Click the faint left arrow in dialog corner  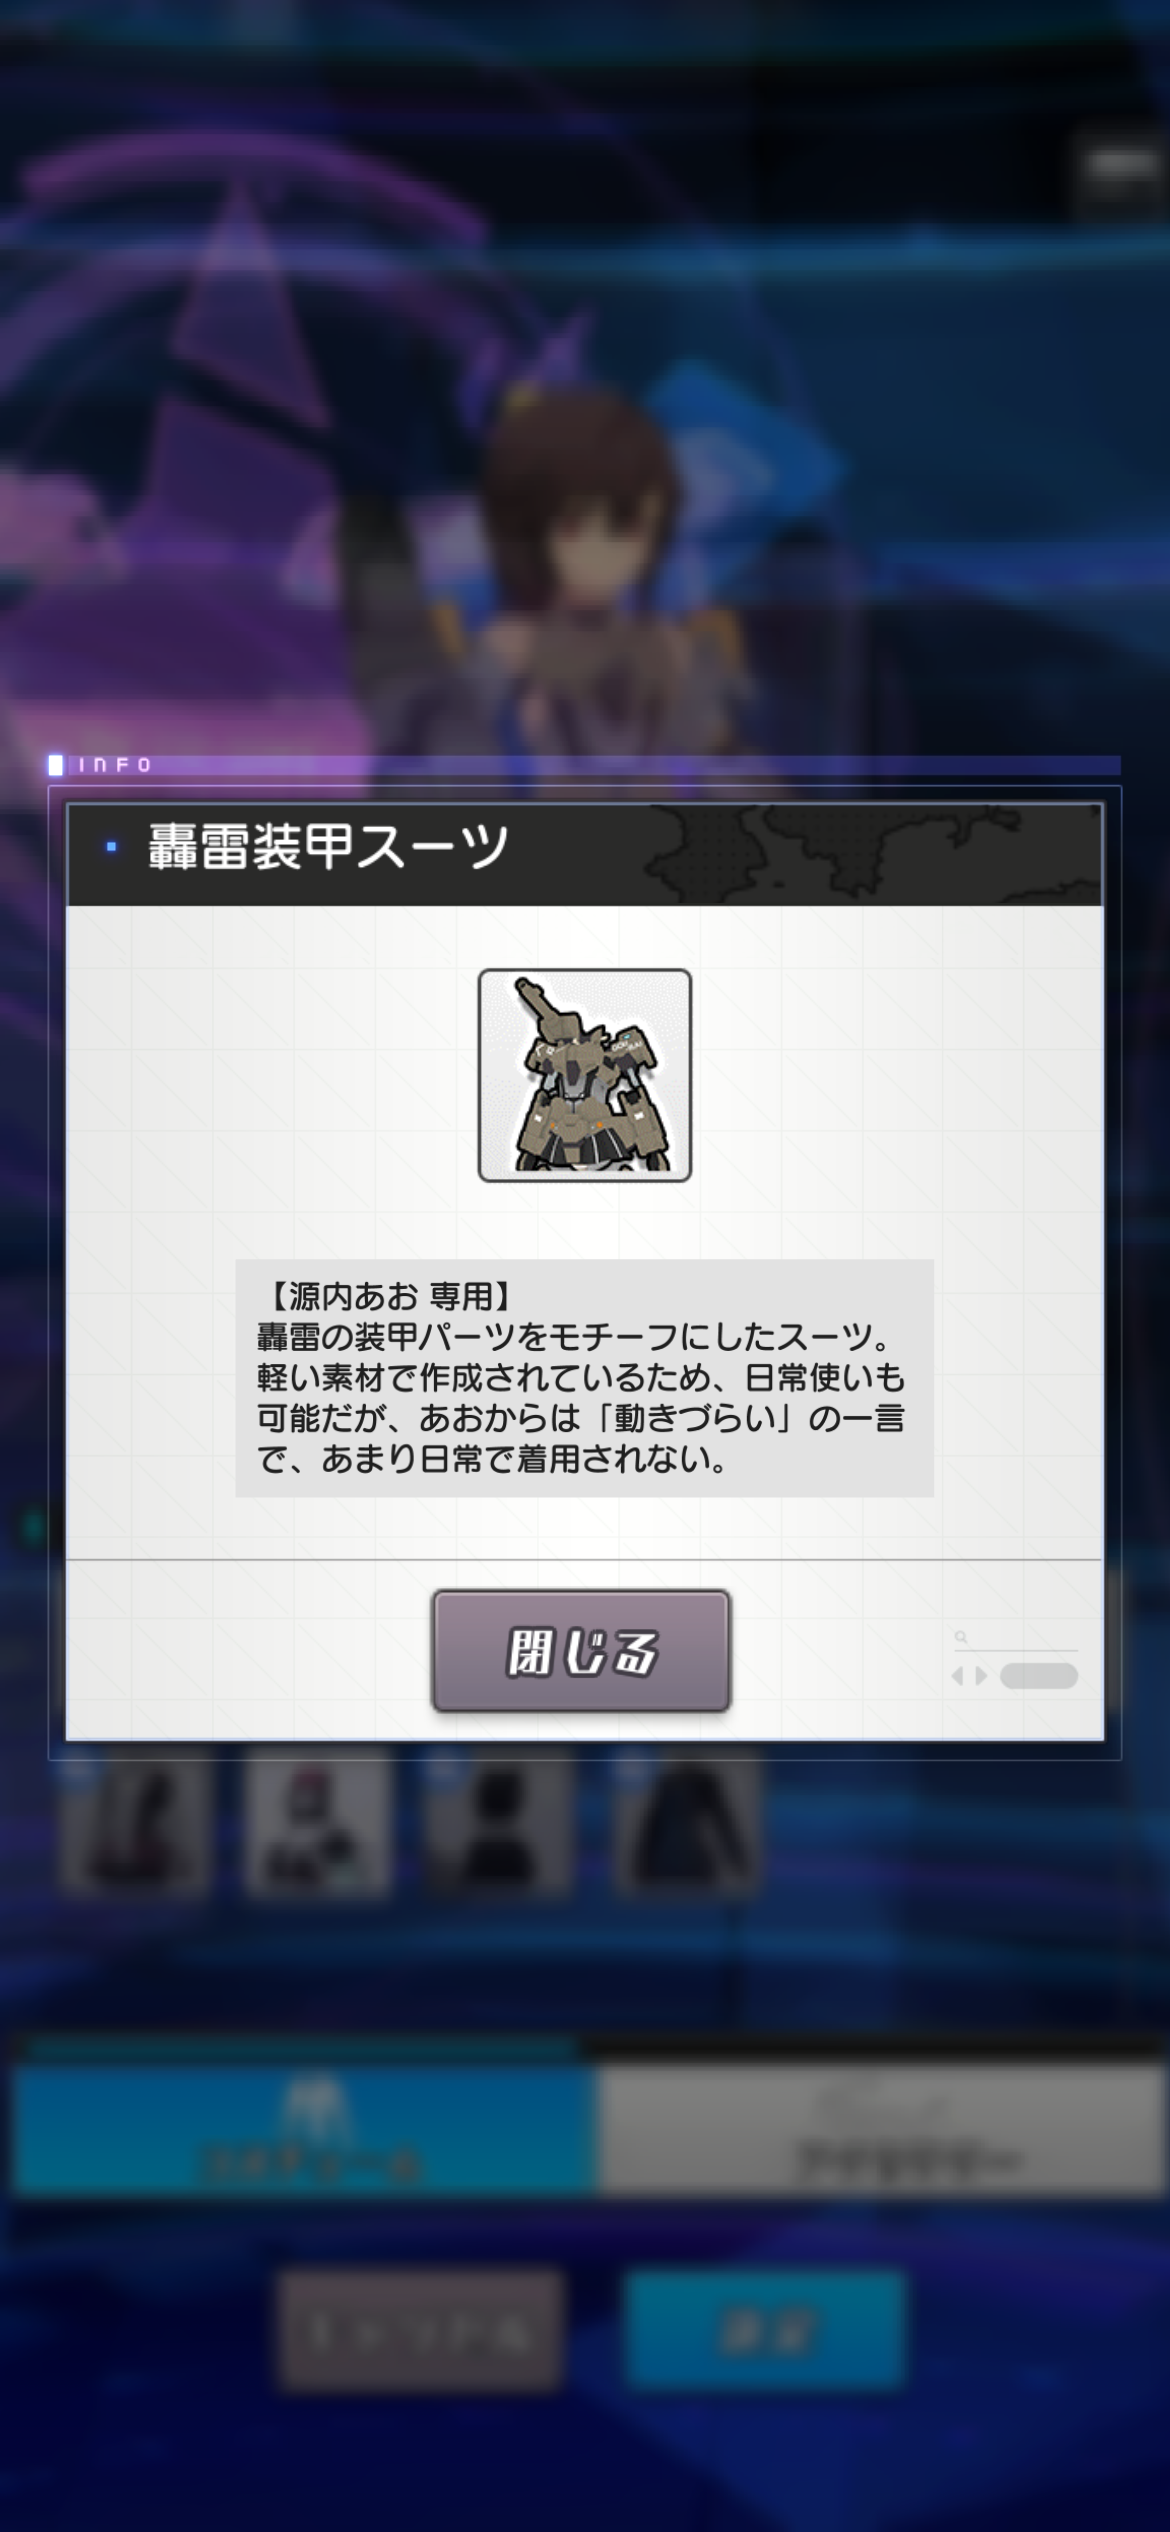point(958,1676)
